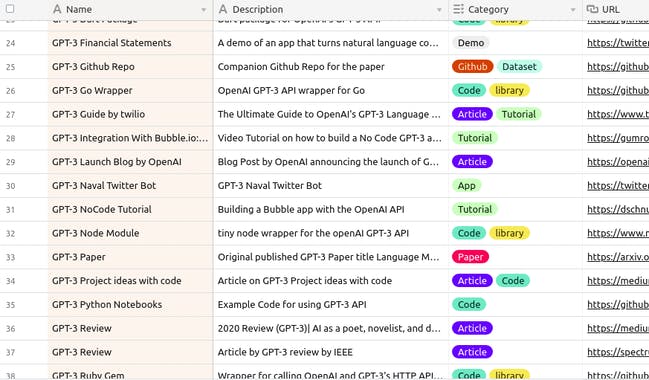This screenshot has height=380, width=649.
Task: Select row number 26
Action: pos(10,91)
